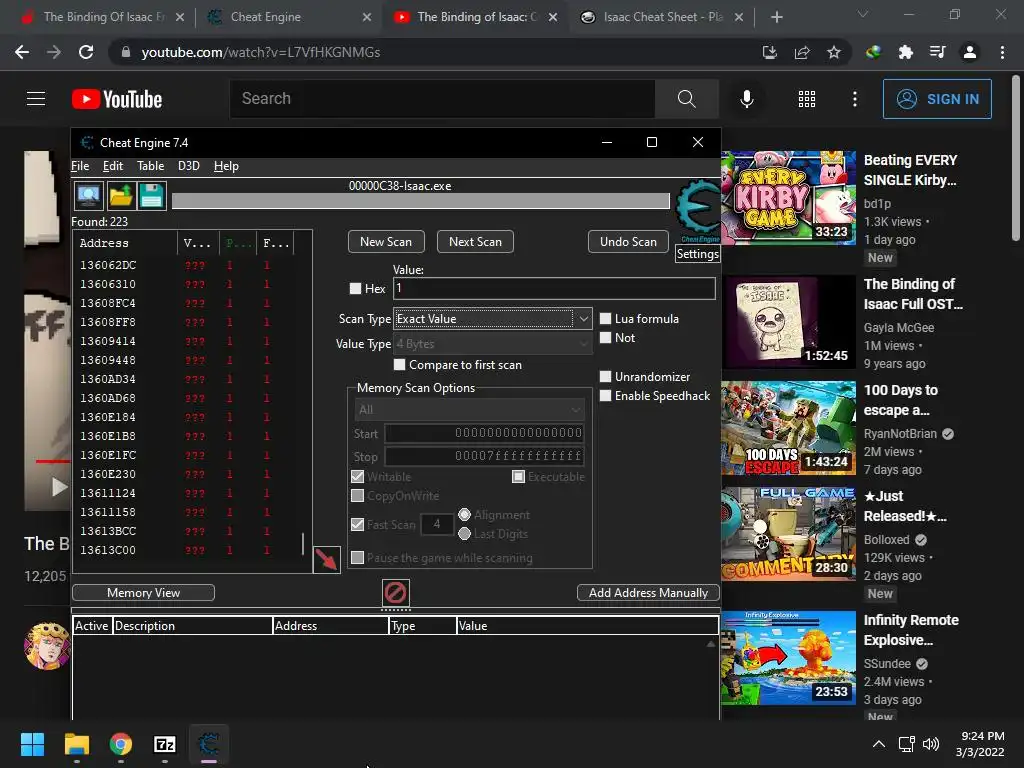Viewport: 1024px width, 768px height.
Task: Click the YouTube search magnifier button
Action: (686, 99)
